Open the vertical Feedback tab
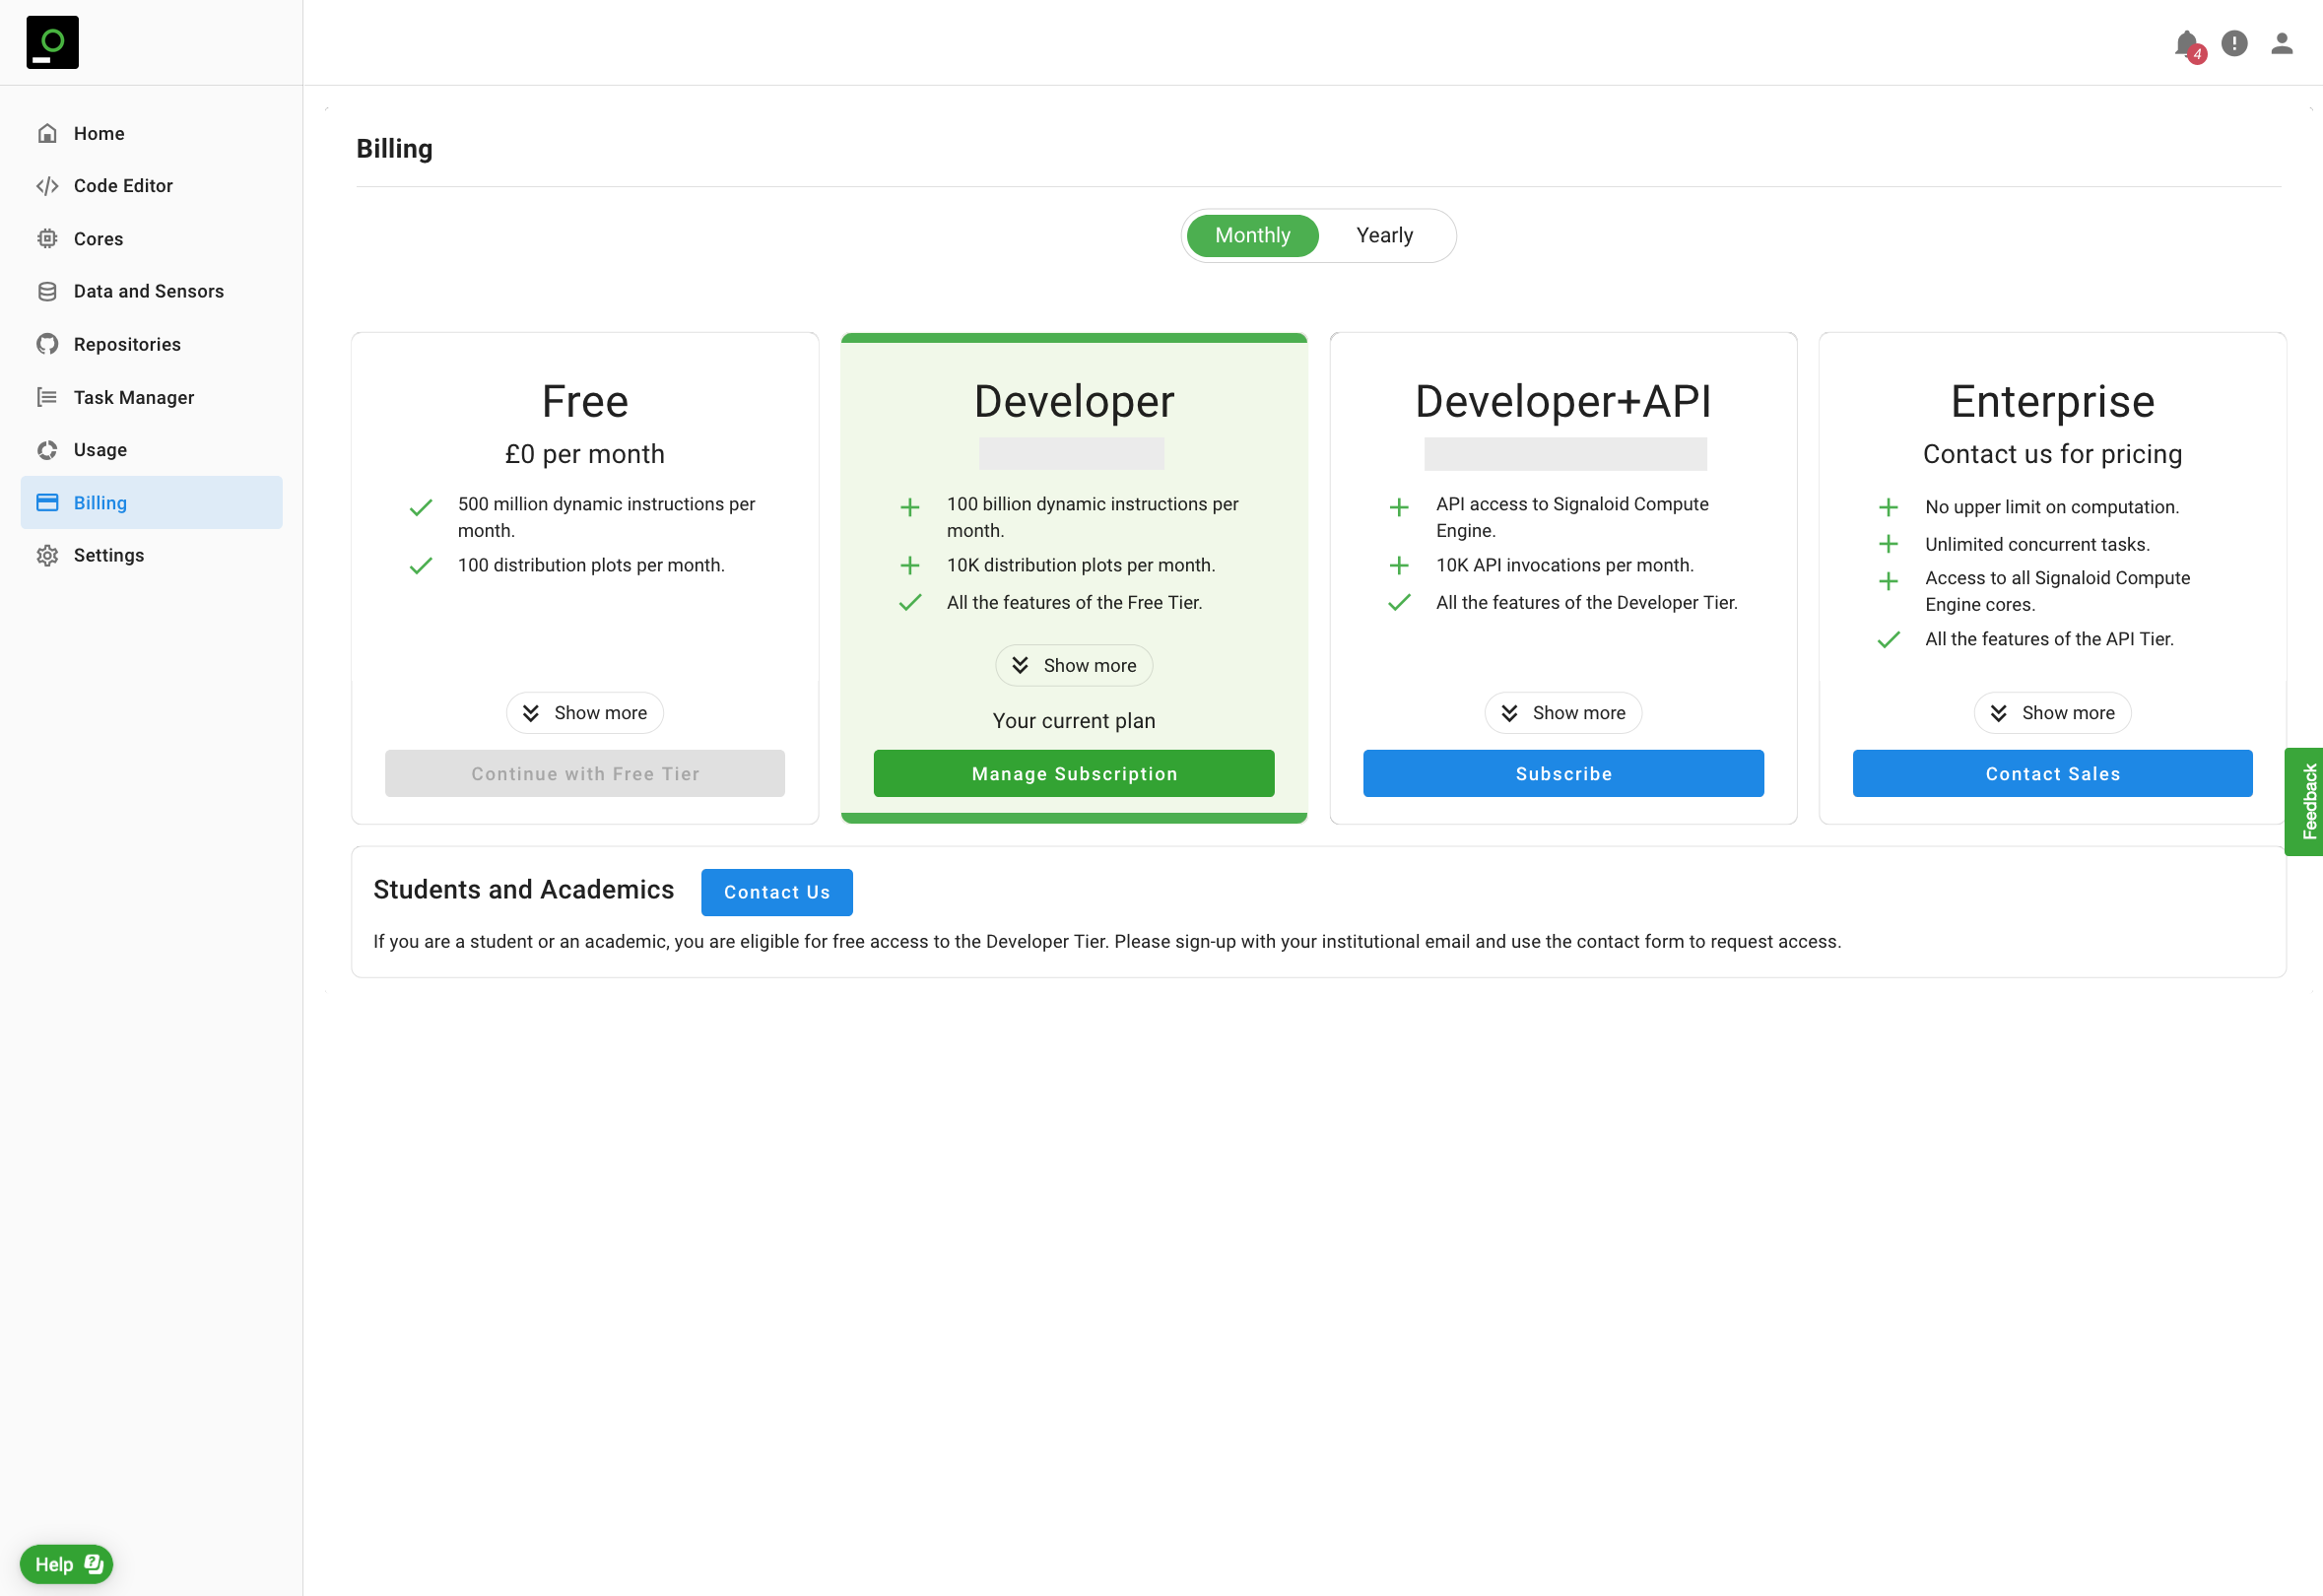 pyautogui.click(x=2308, y=801)
